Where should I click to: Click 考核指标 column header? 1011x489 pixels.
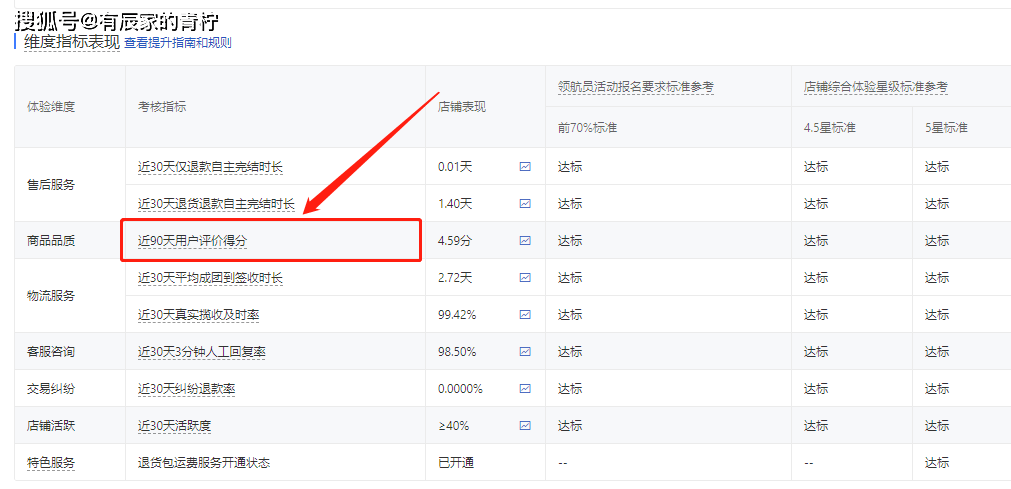pos(162,106)
